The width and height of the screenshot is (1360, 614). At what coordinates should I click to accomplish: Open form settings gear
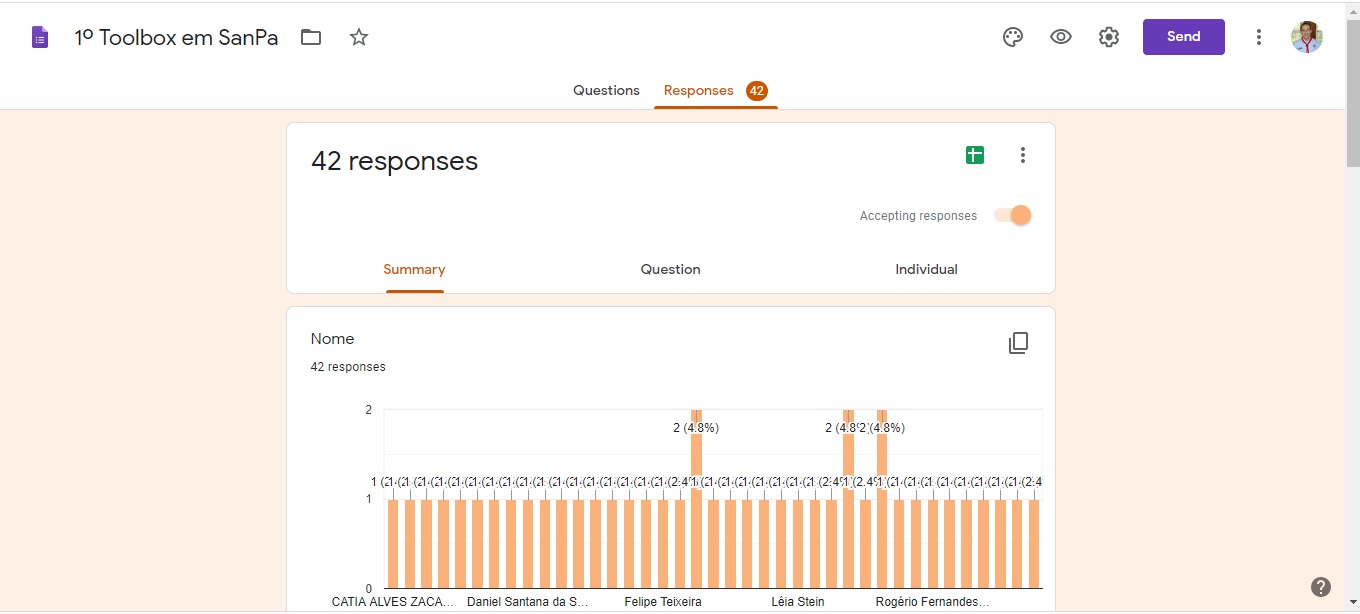coord(1109,37)
